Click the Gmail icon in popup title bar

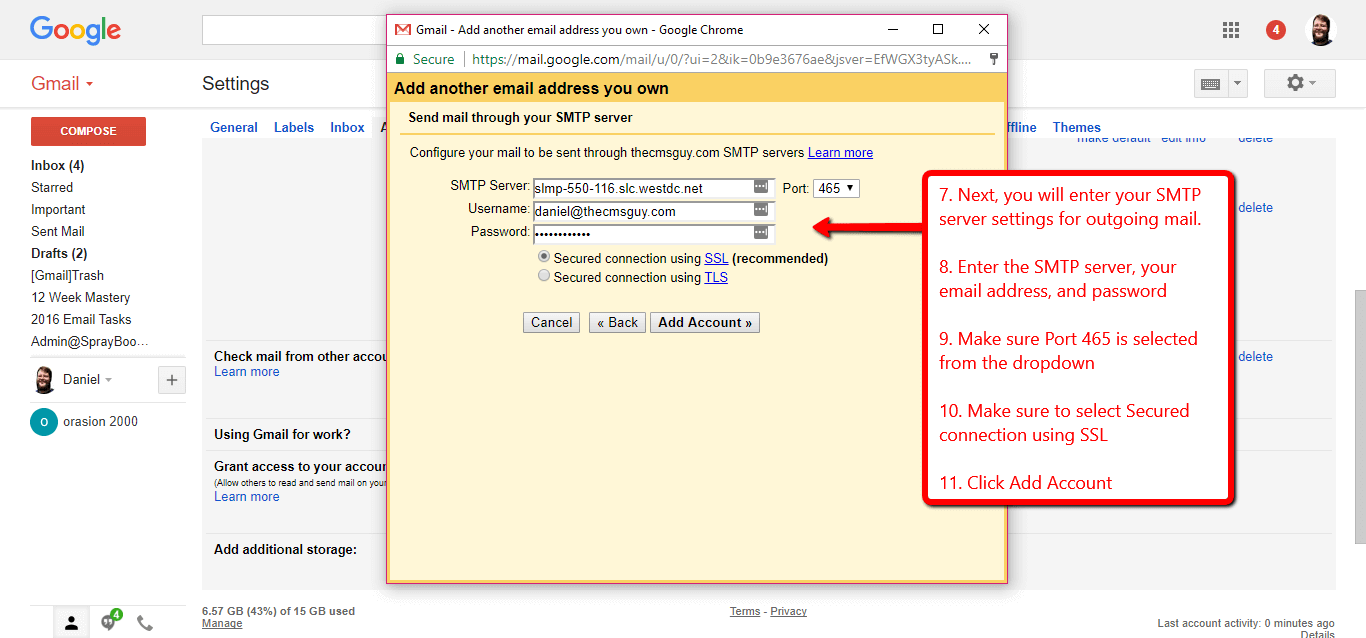pyautogui.click(x=403, y=30)
